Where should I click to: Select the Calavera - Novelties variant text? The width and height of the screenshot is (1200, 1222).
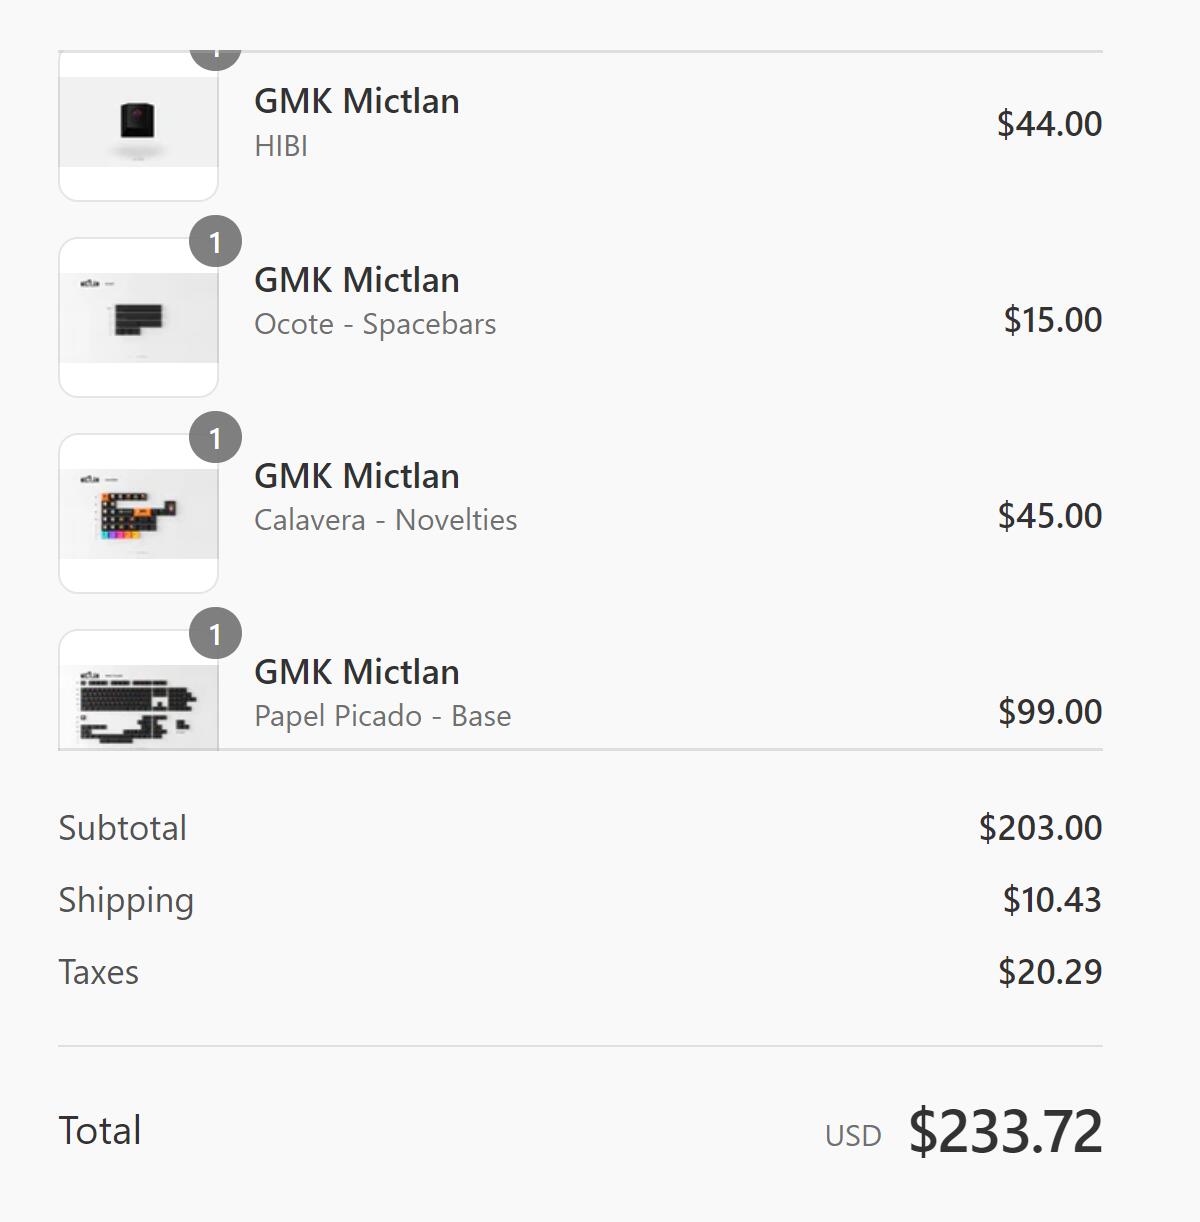pos(386,520)
